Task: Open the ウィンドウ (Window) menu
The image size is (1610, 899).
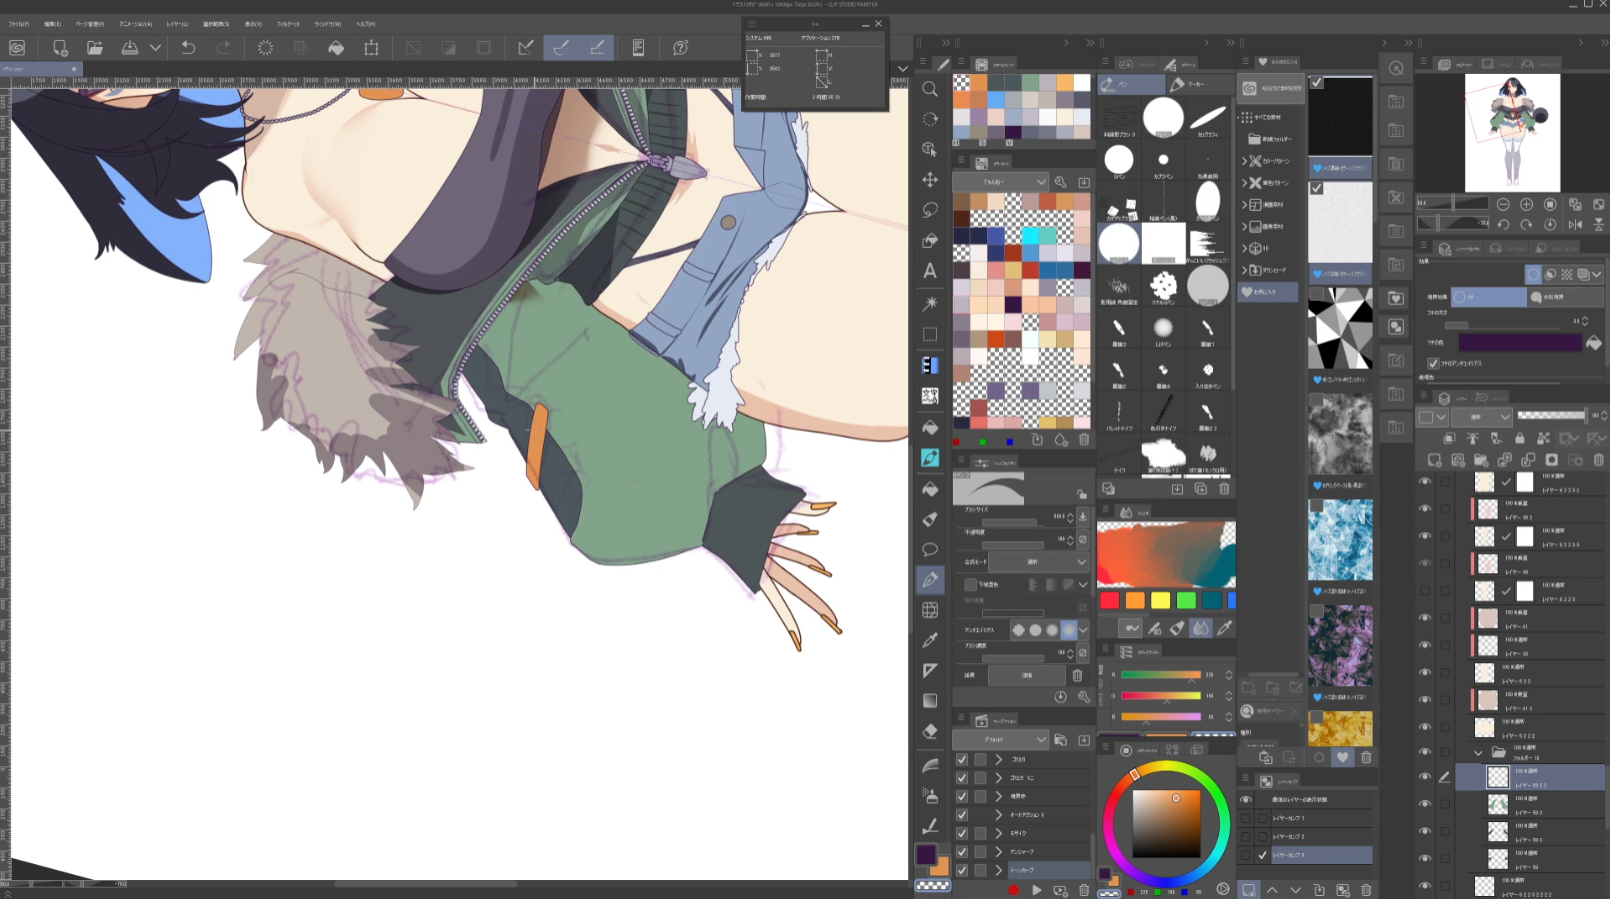Action: (x=327, y=24)
